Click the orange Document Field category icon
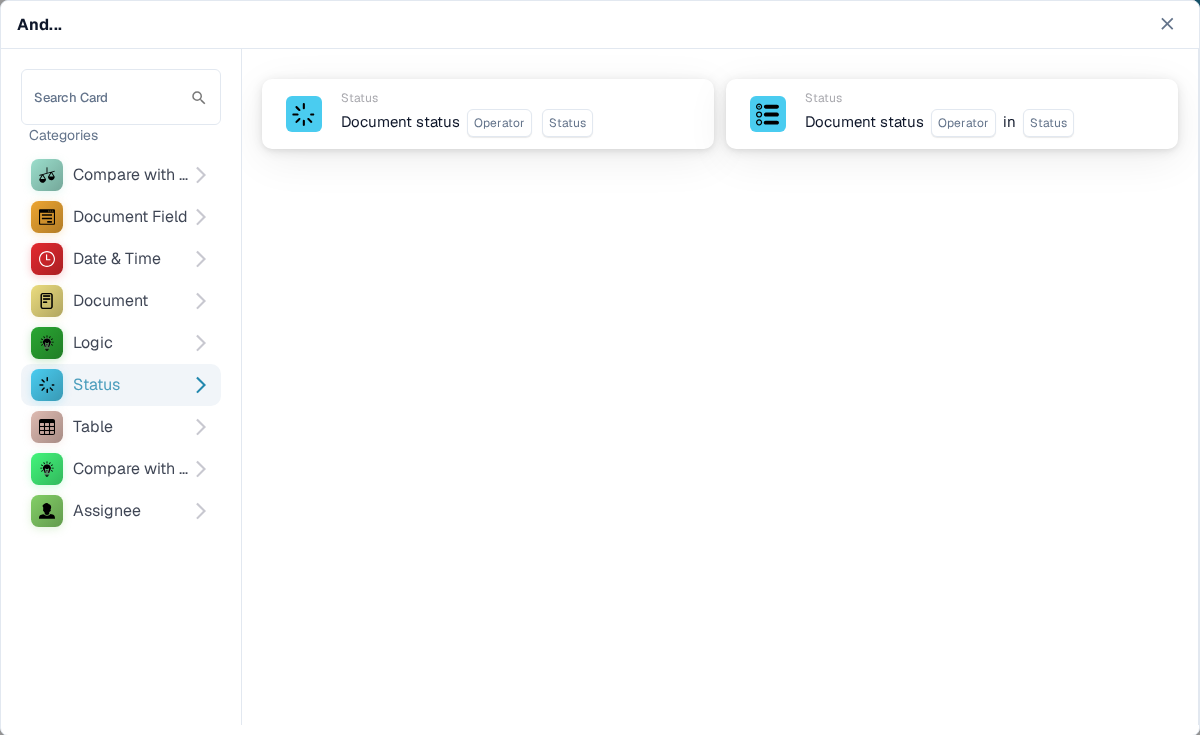The image size is (1200, 735). point(47,217)
